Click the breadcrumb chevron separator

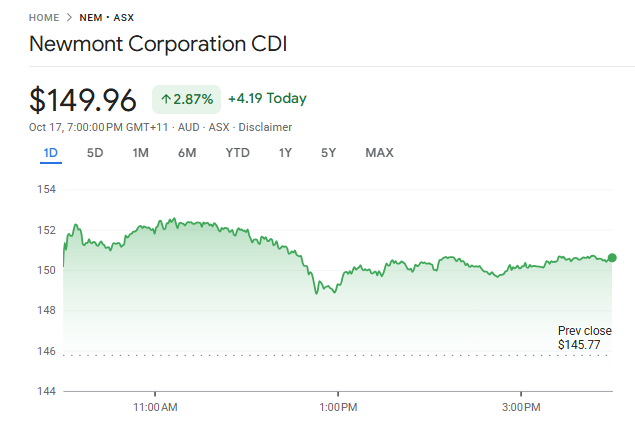click(x=69, y=18)
